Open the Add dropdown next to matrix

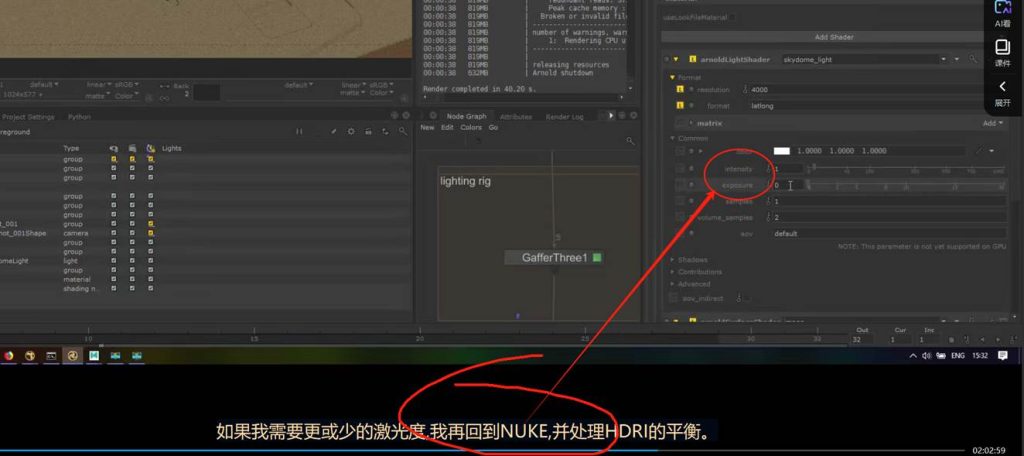991,123
